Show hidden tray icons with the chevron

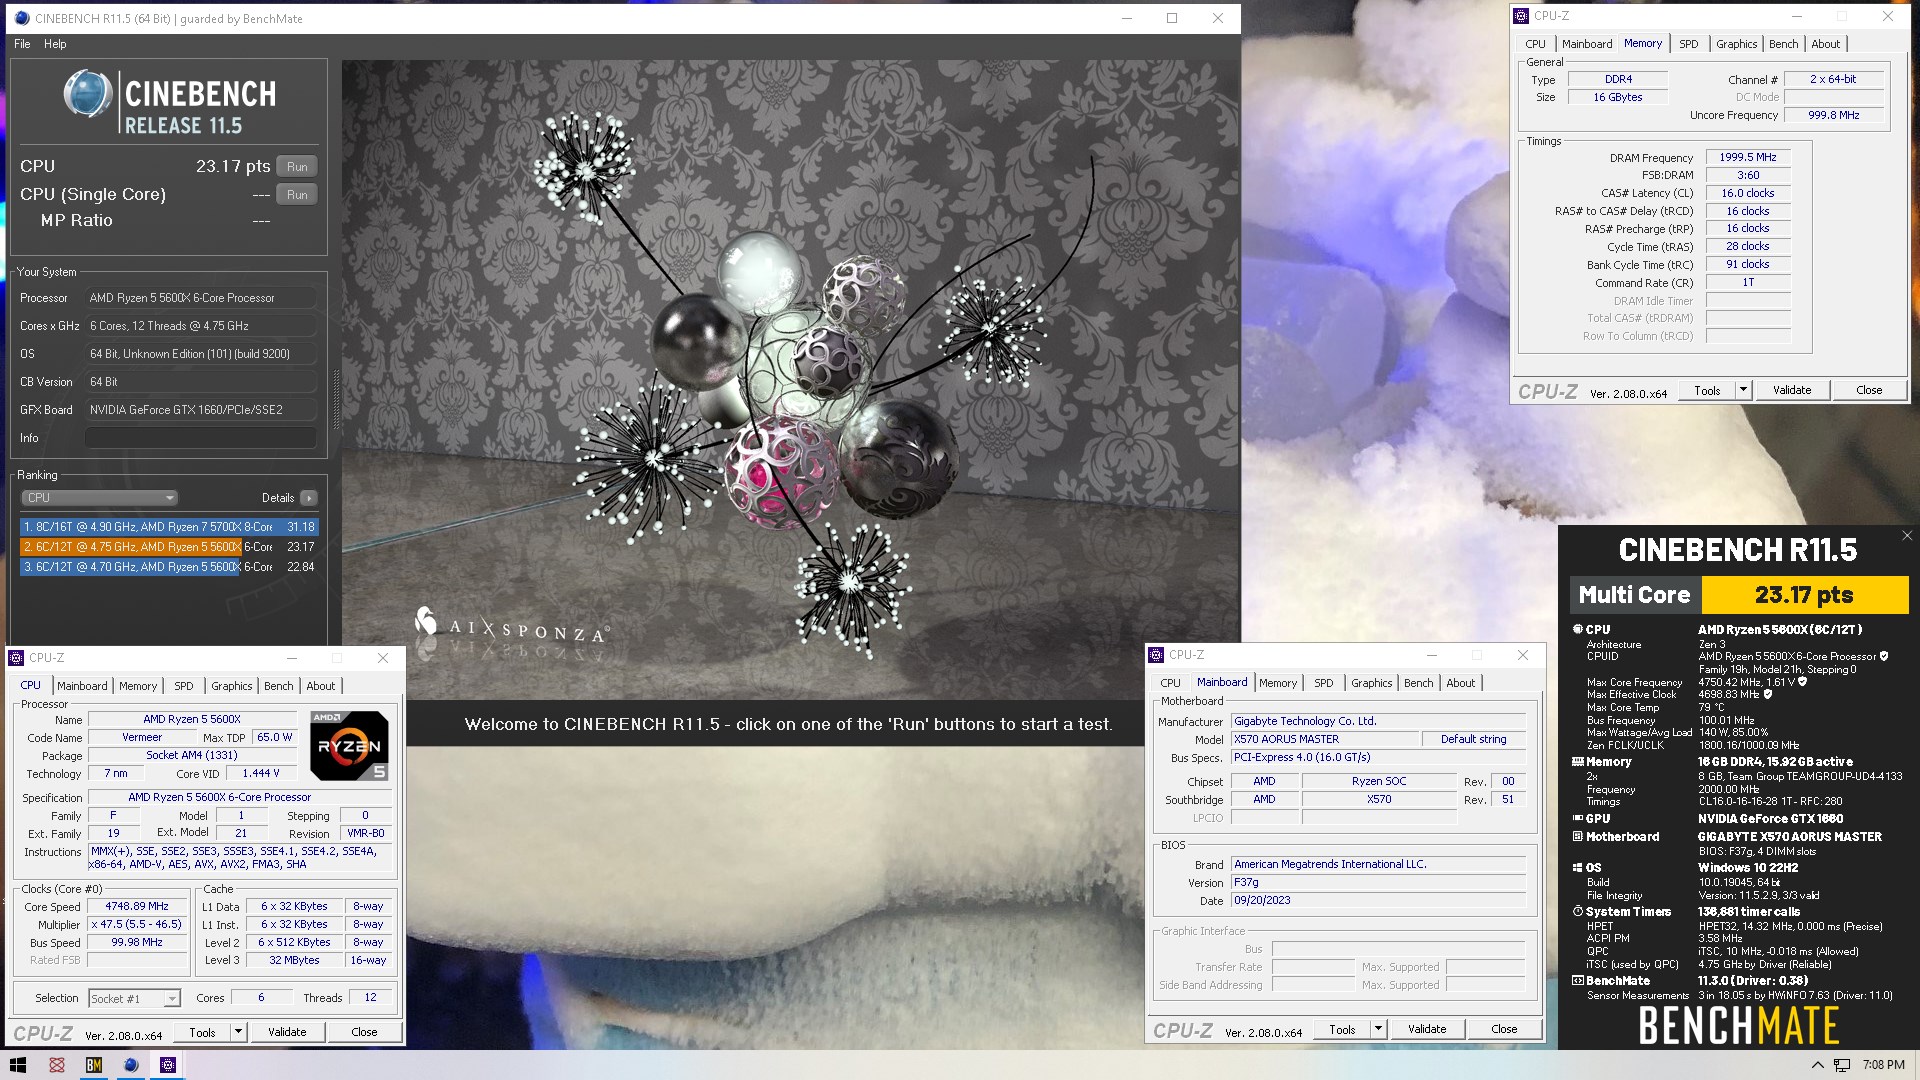[1817, 1065]
